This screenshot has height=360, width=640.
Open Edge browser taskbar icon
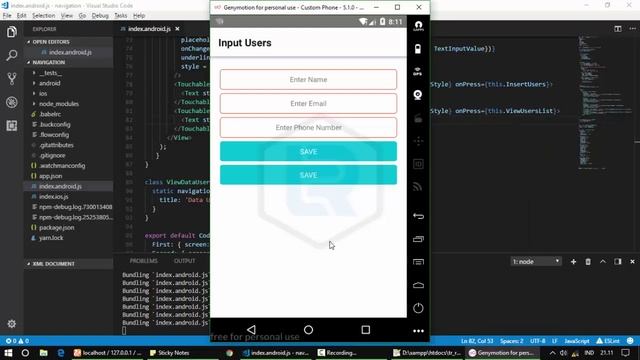point(61,353)
